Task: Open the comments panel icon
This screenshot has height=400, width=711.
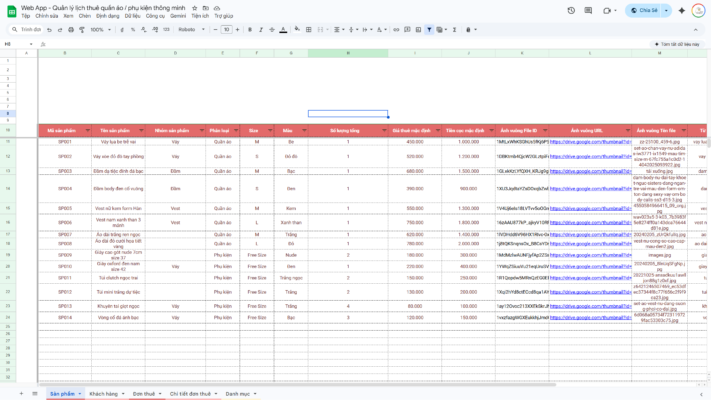Action: [x=588, y=10]
